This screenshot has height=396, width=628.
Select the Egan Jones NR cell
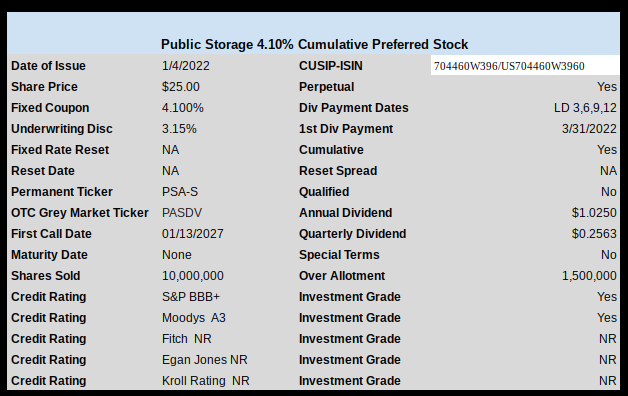(x=205, y=360)
